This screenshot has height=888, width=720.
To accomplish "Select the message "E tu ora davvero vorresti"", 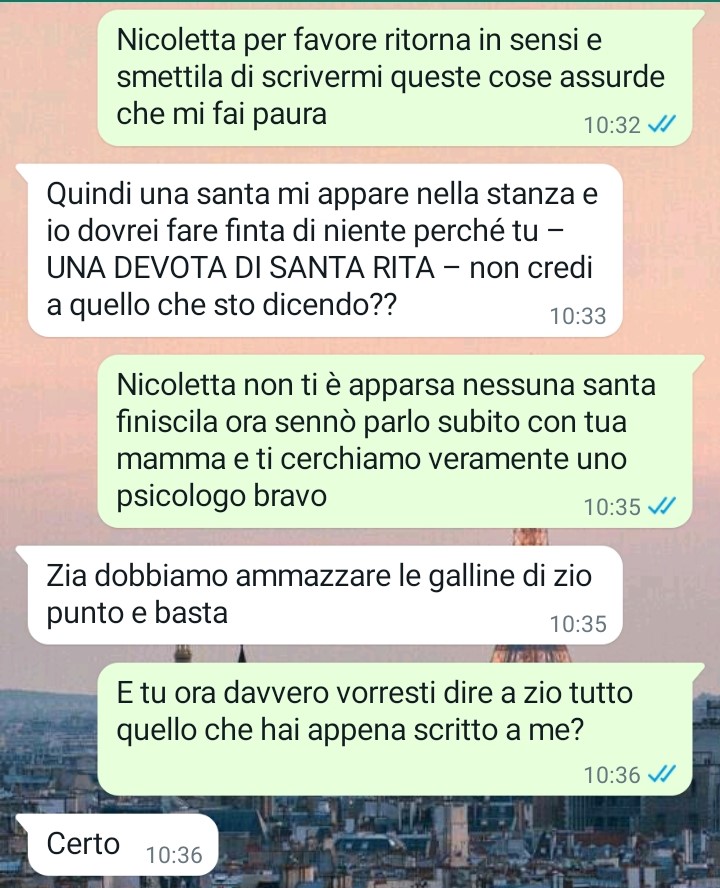I will (x=395, y=729).
